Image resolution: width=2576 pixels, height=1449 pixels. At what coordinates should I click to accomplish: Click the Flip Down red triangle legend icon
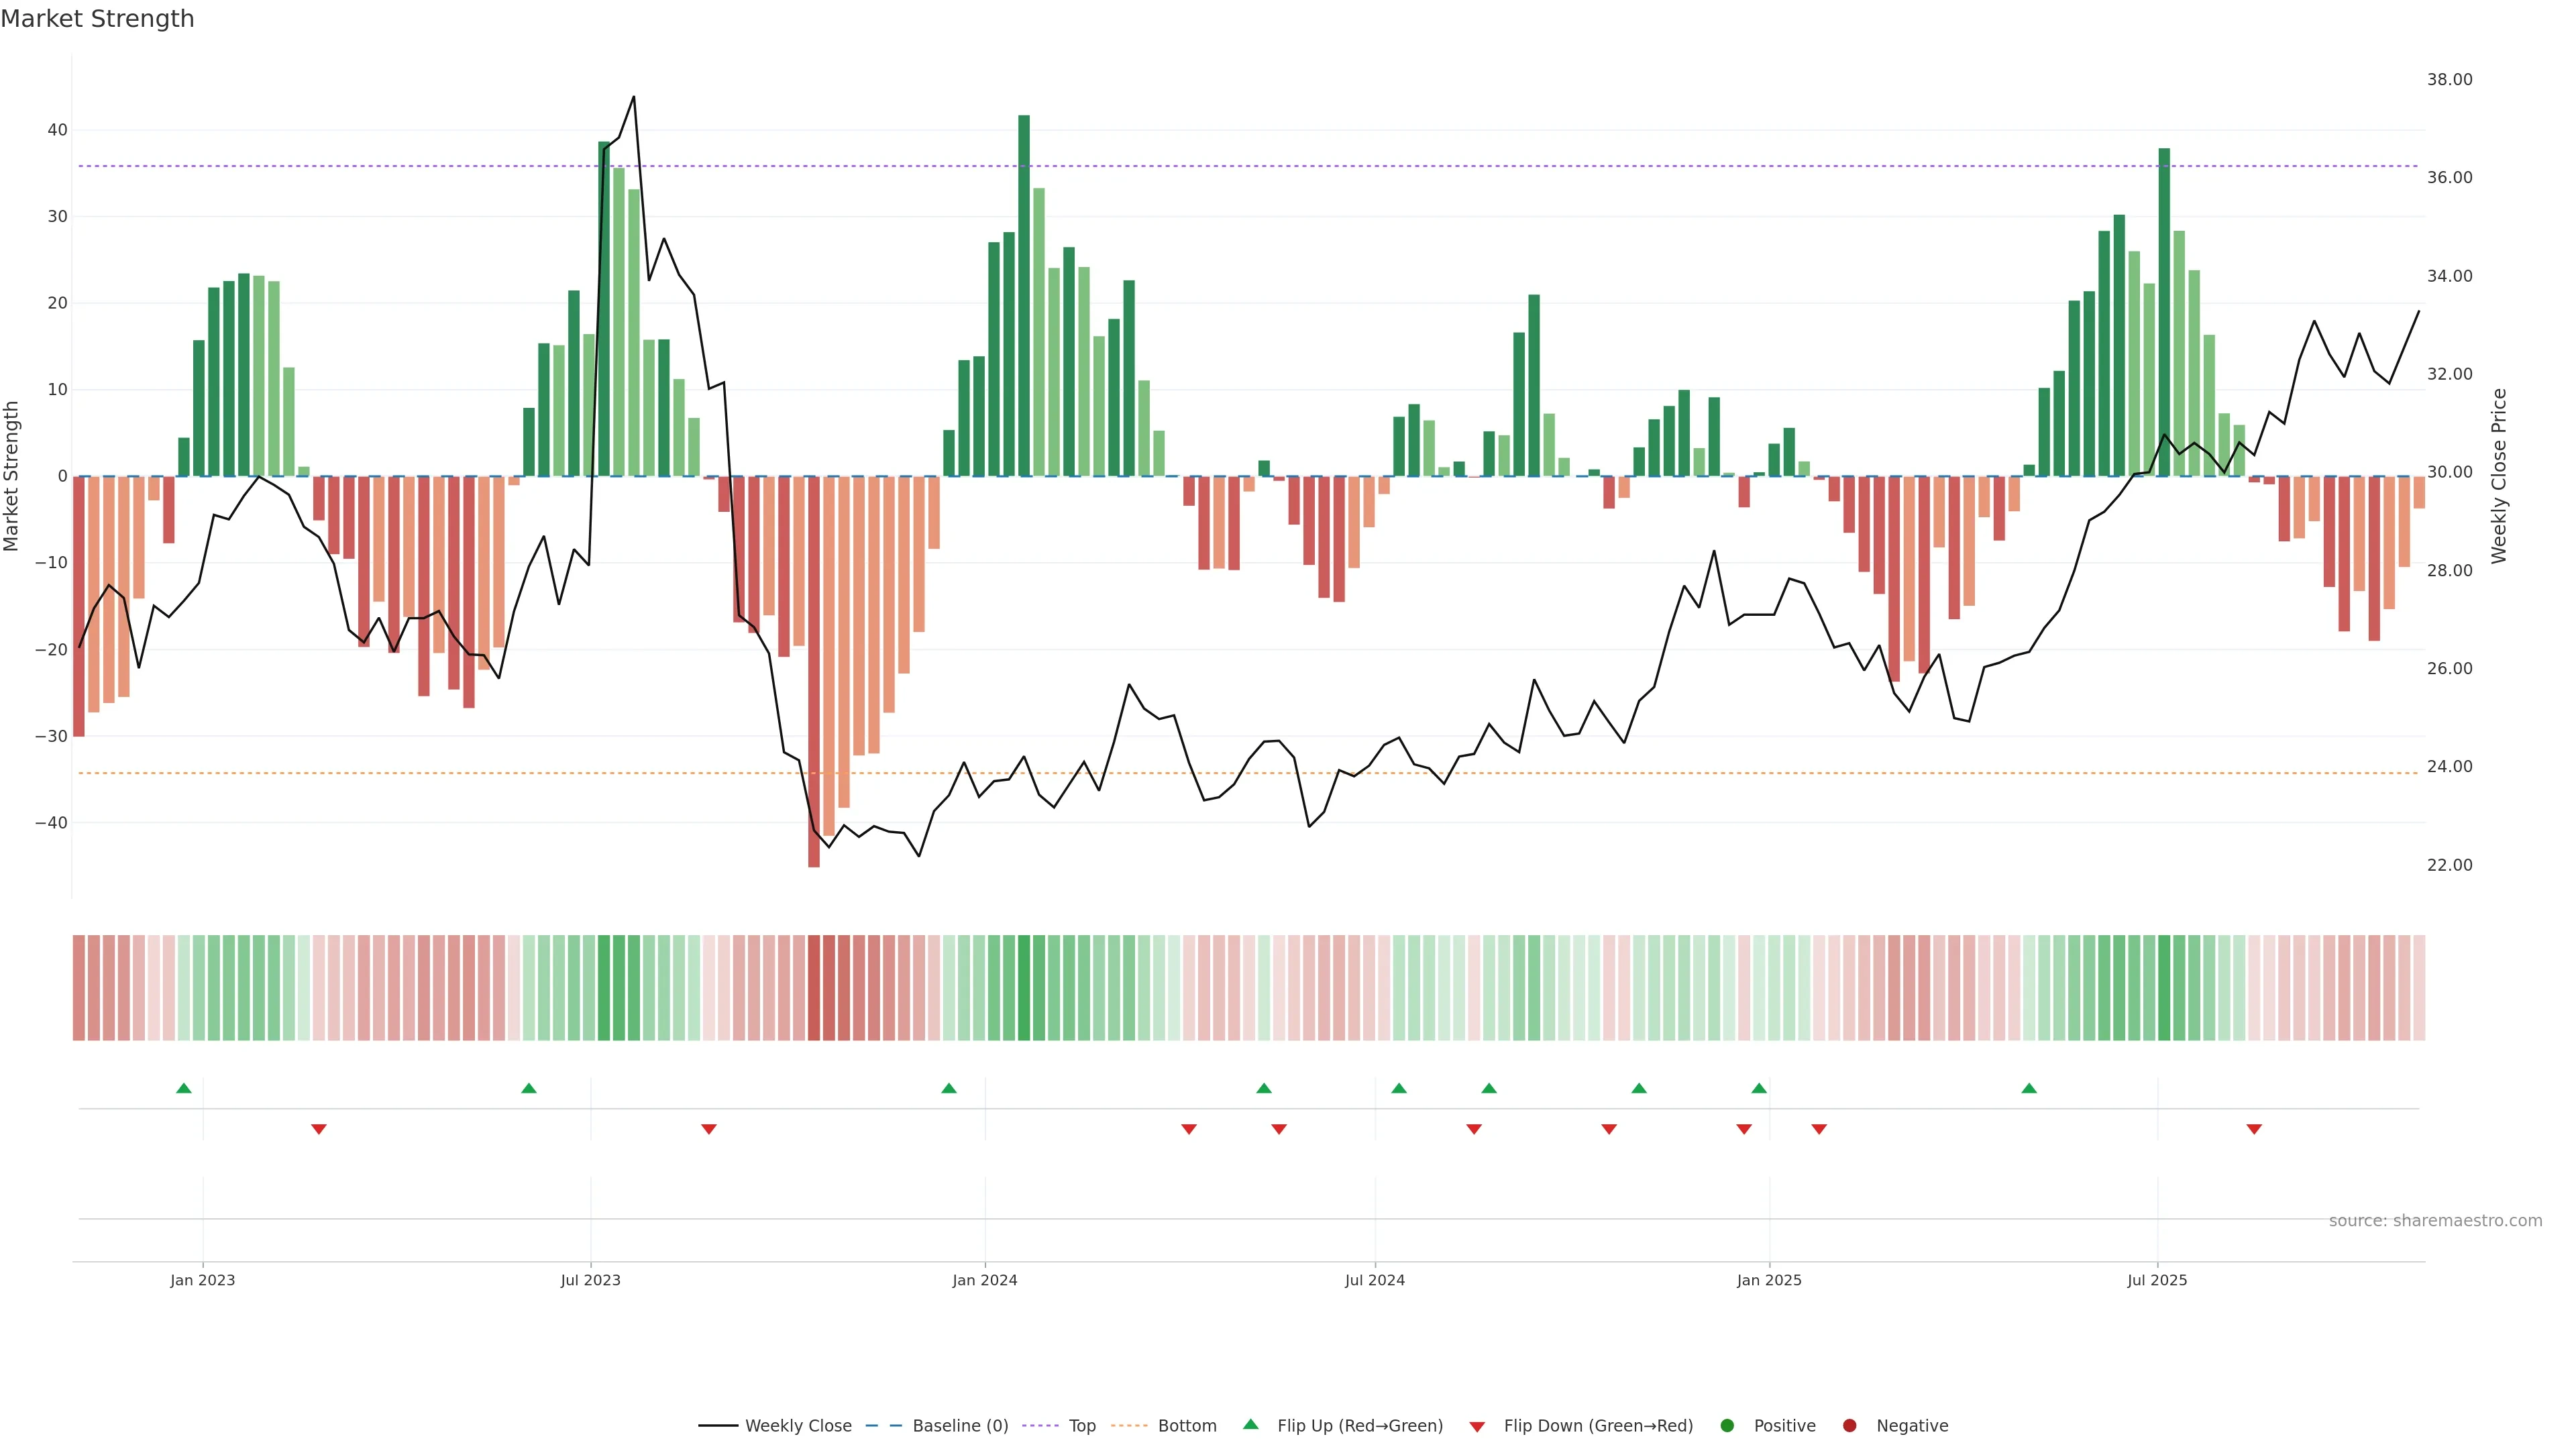point(1477,1427)
